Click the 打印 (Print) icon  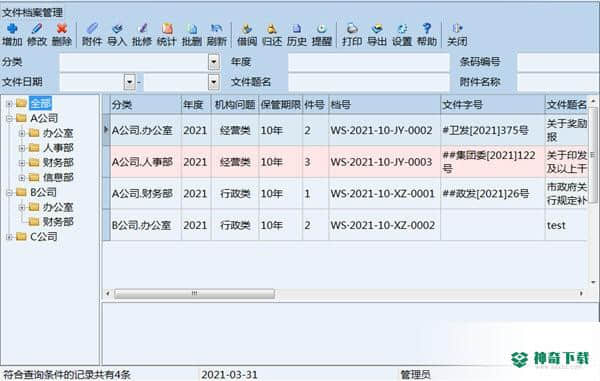pos(352,28)
